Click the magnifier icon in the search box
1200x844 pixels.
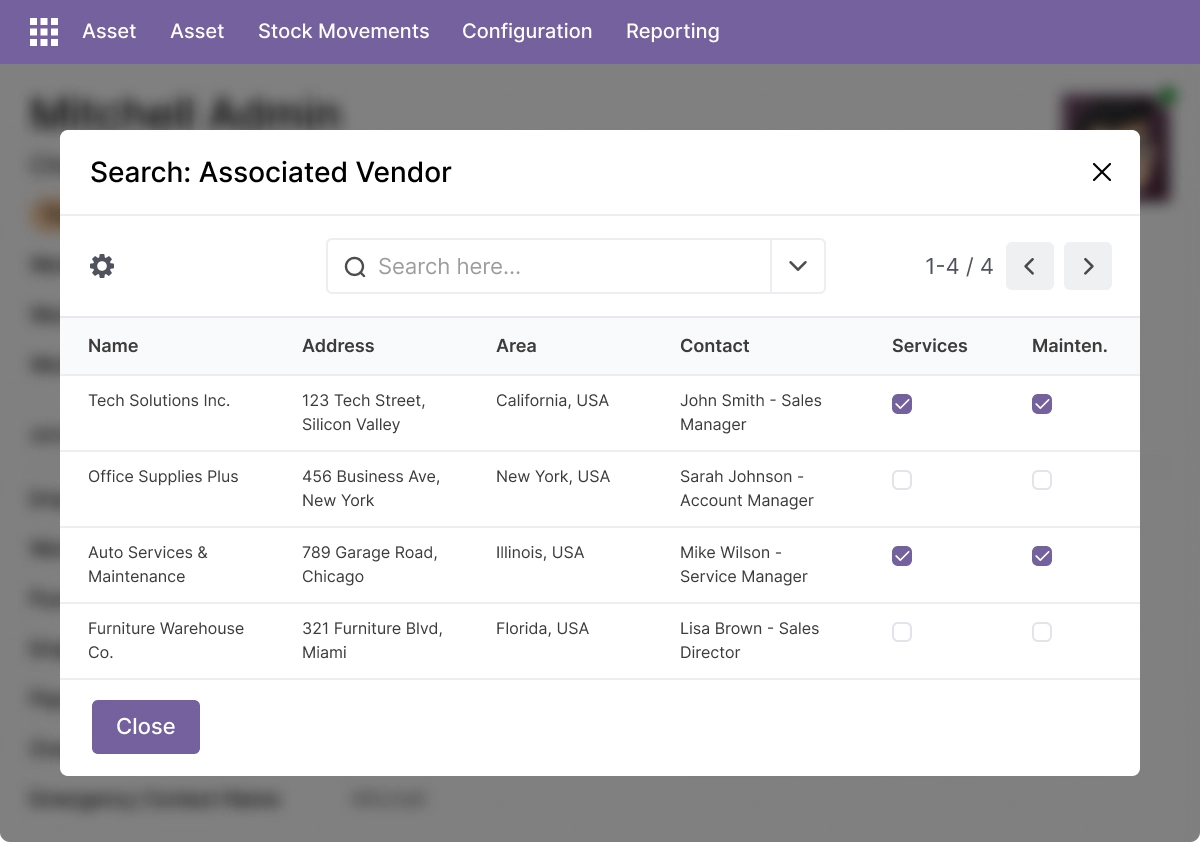pos(355,267)
